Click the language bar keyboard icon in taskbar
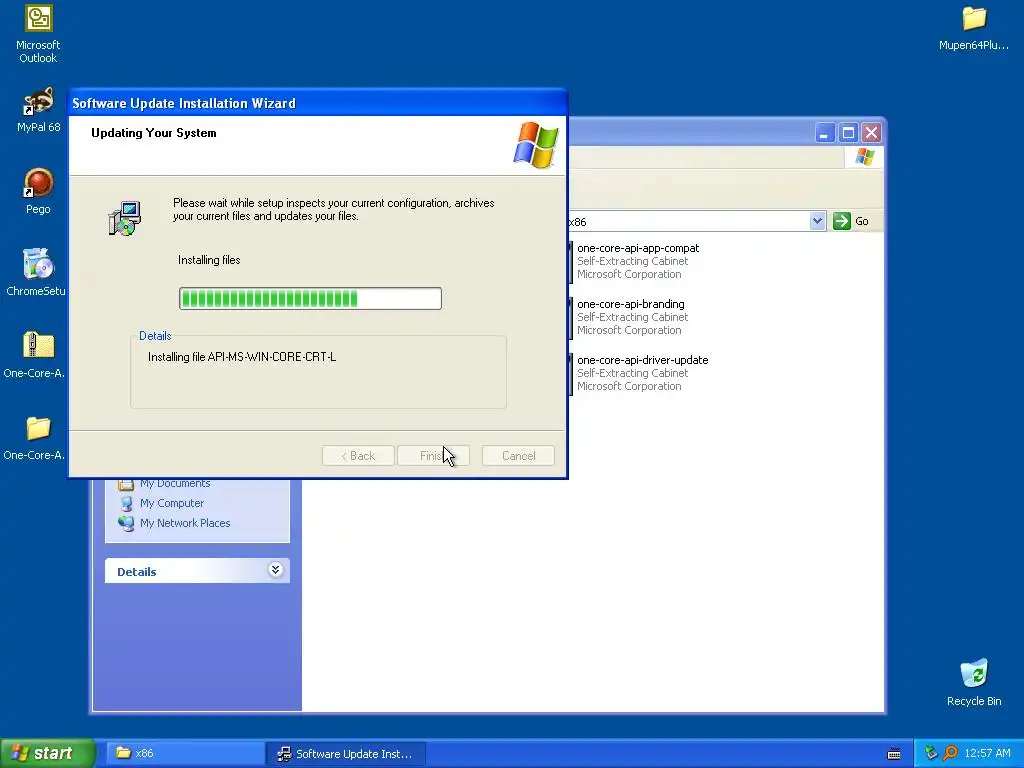The image size is (1024, 768). click(x=894, y=754)
